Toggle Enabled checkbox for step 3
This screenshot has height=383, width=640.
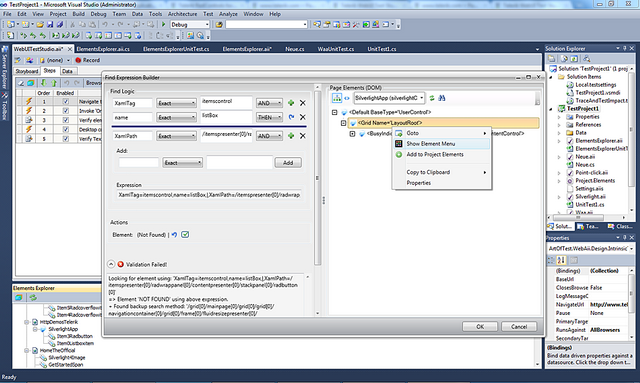pos(66,120)
